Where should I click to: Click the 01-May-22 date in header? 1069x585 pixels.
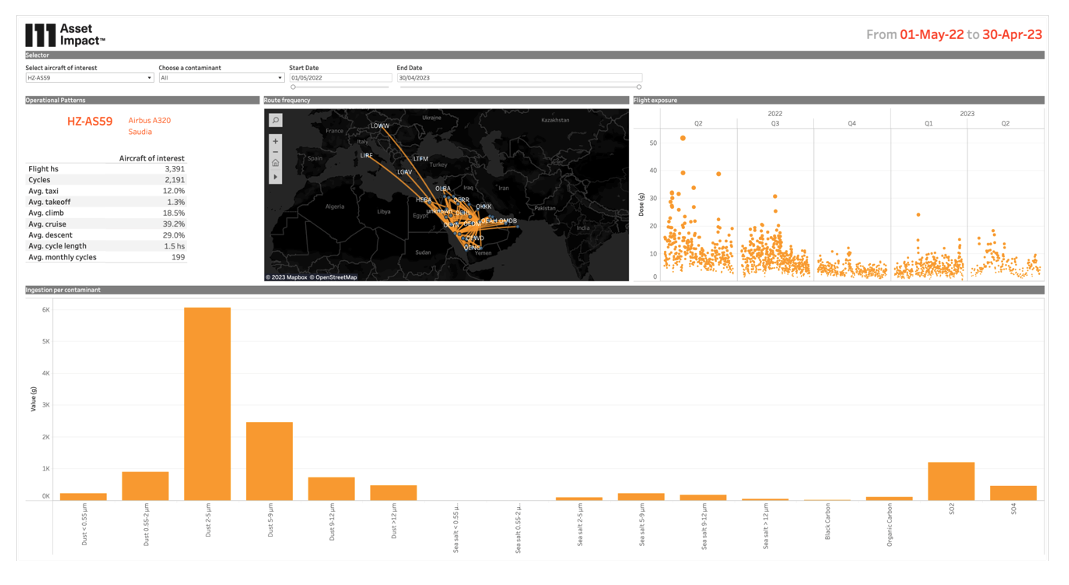tap(931, 35)
